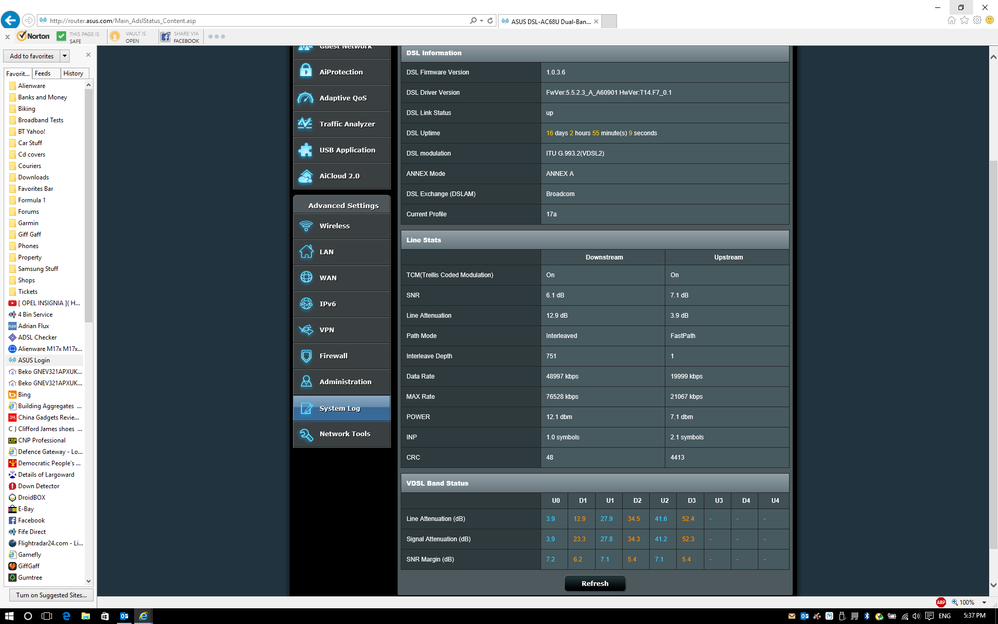Open a new blank browser tab
The width and height of the screenshot is (998, 624).
click(609, 21)
